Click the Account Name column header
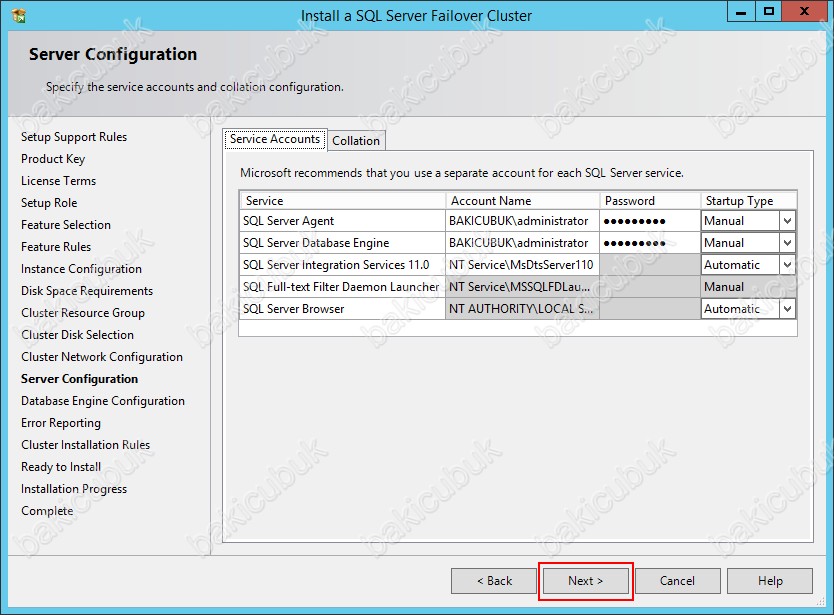 (x=522, y=201)
